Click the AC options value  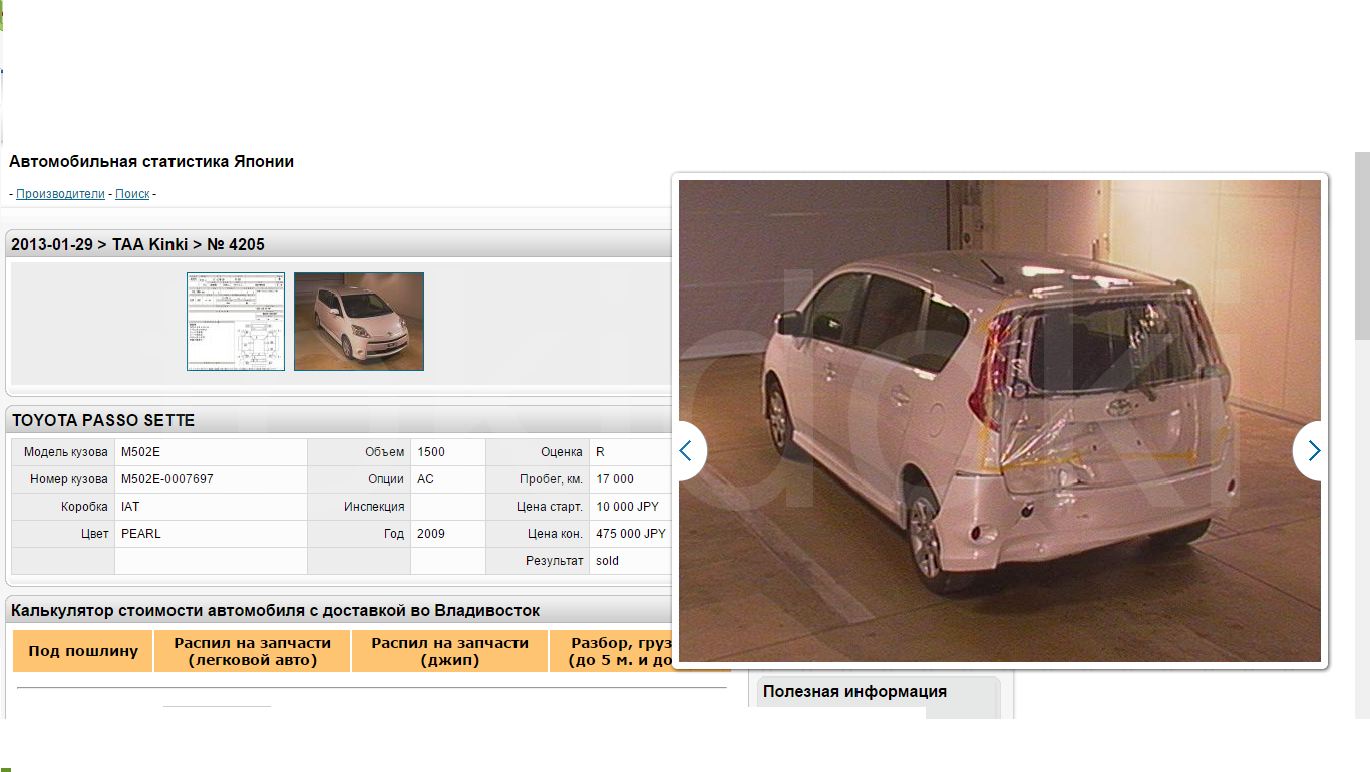(x=425, y=479)
